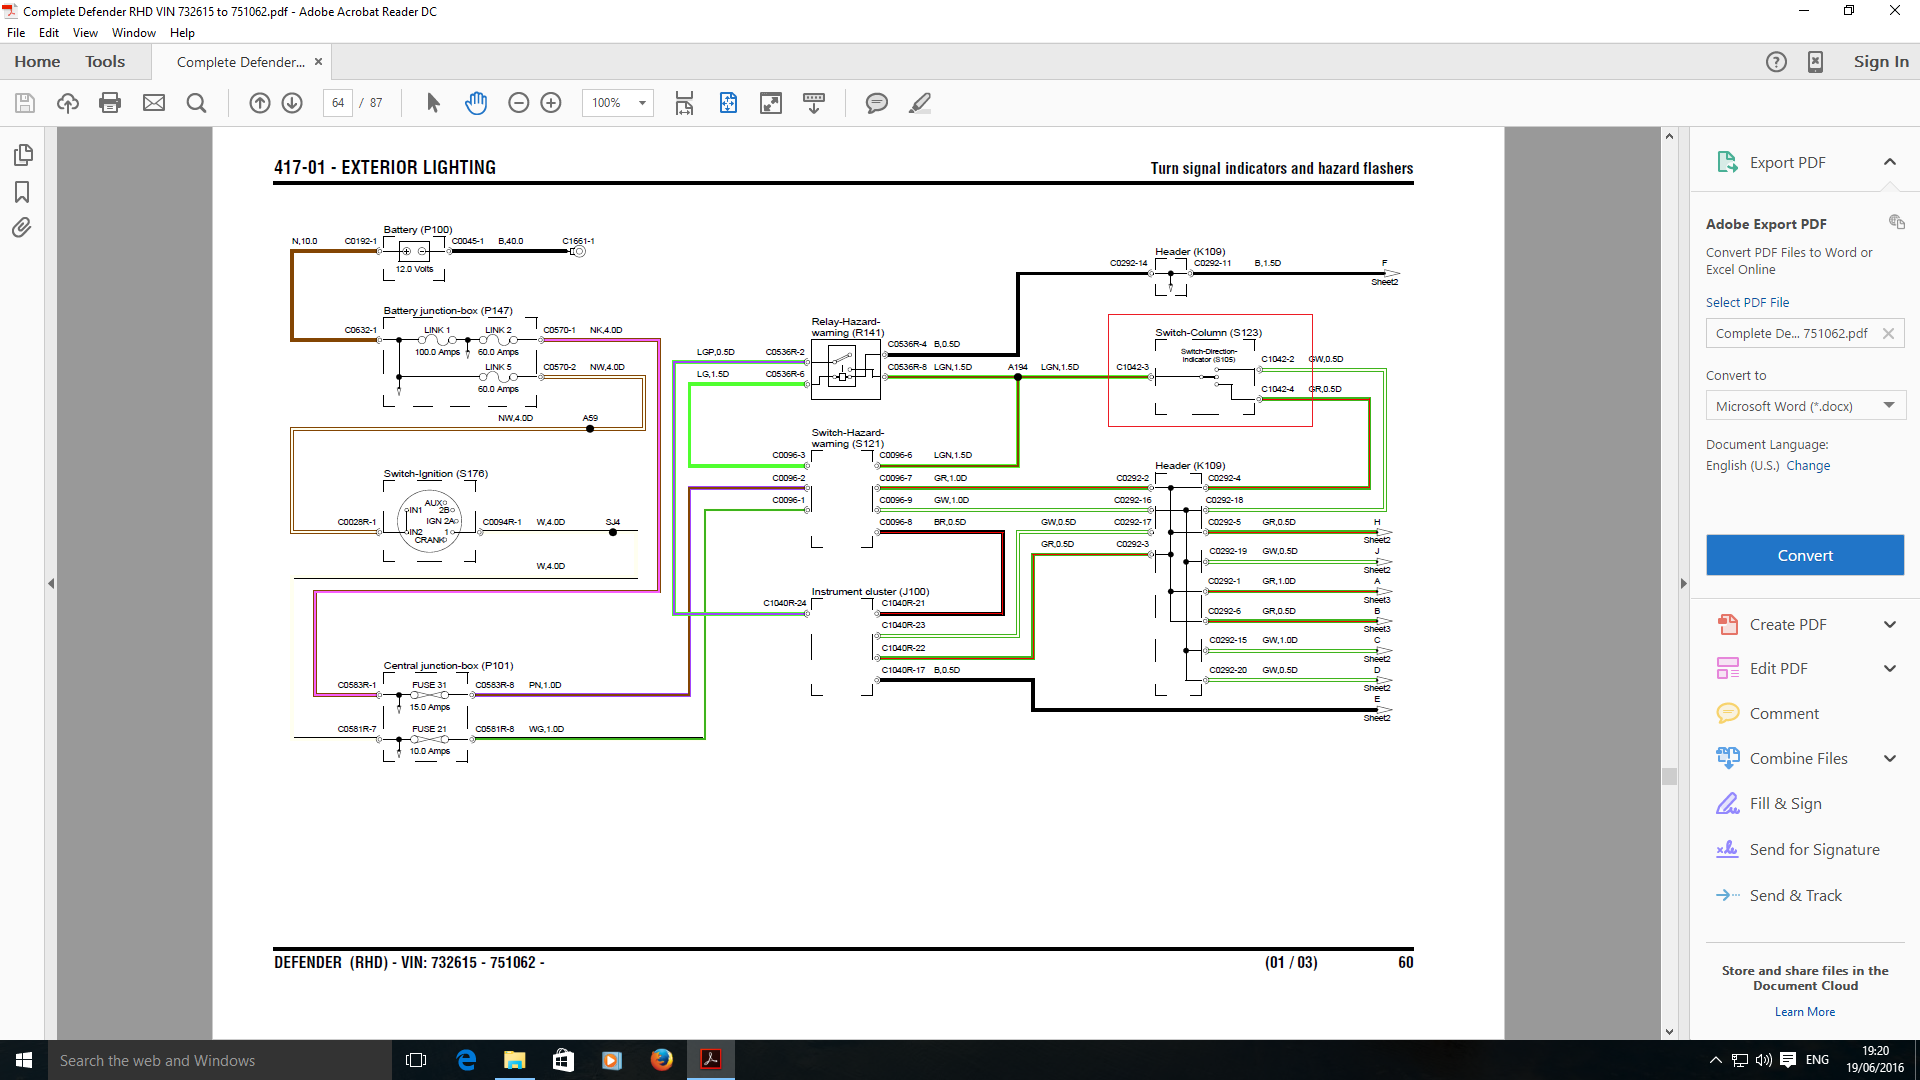Switch to the Home tab
Image resolution: width=1920 pixels, height=1080 pixels.
(37, 62)
